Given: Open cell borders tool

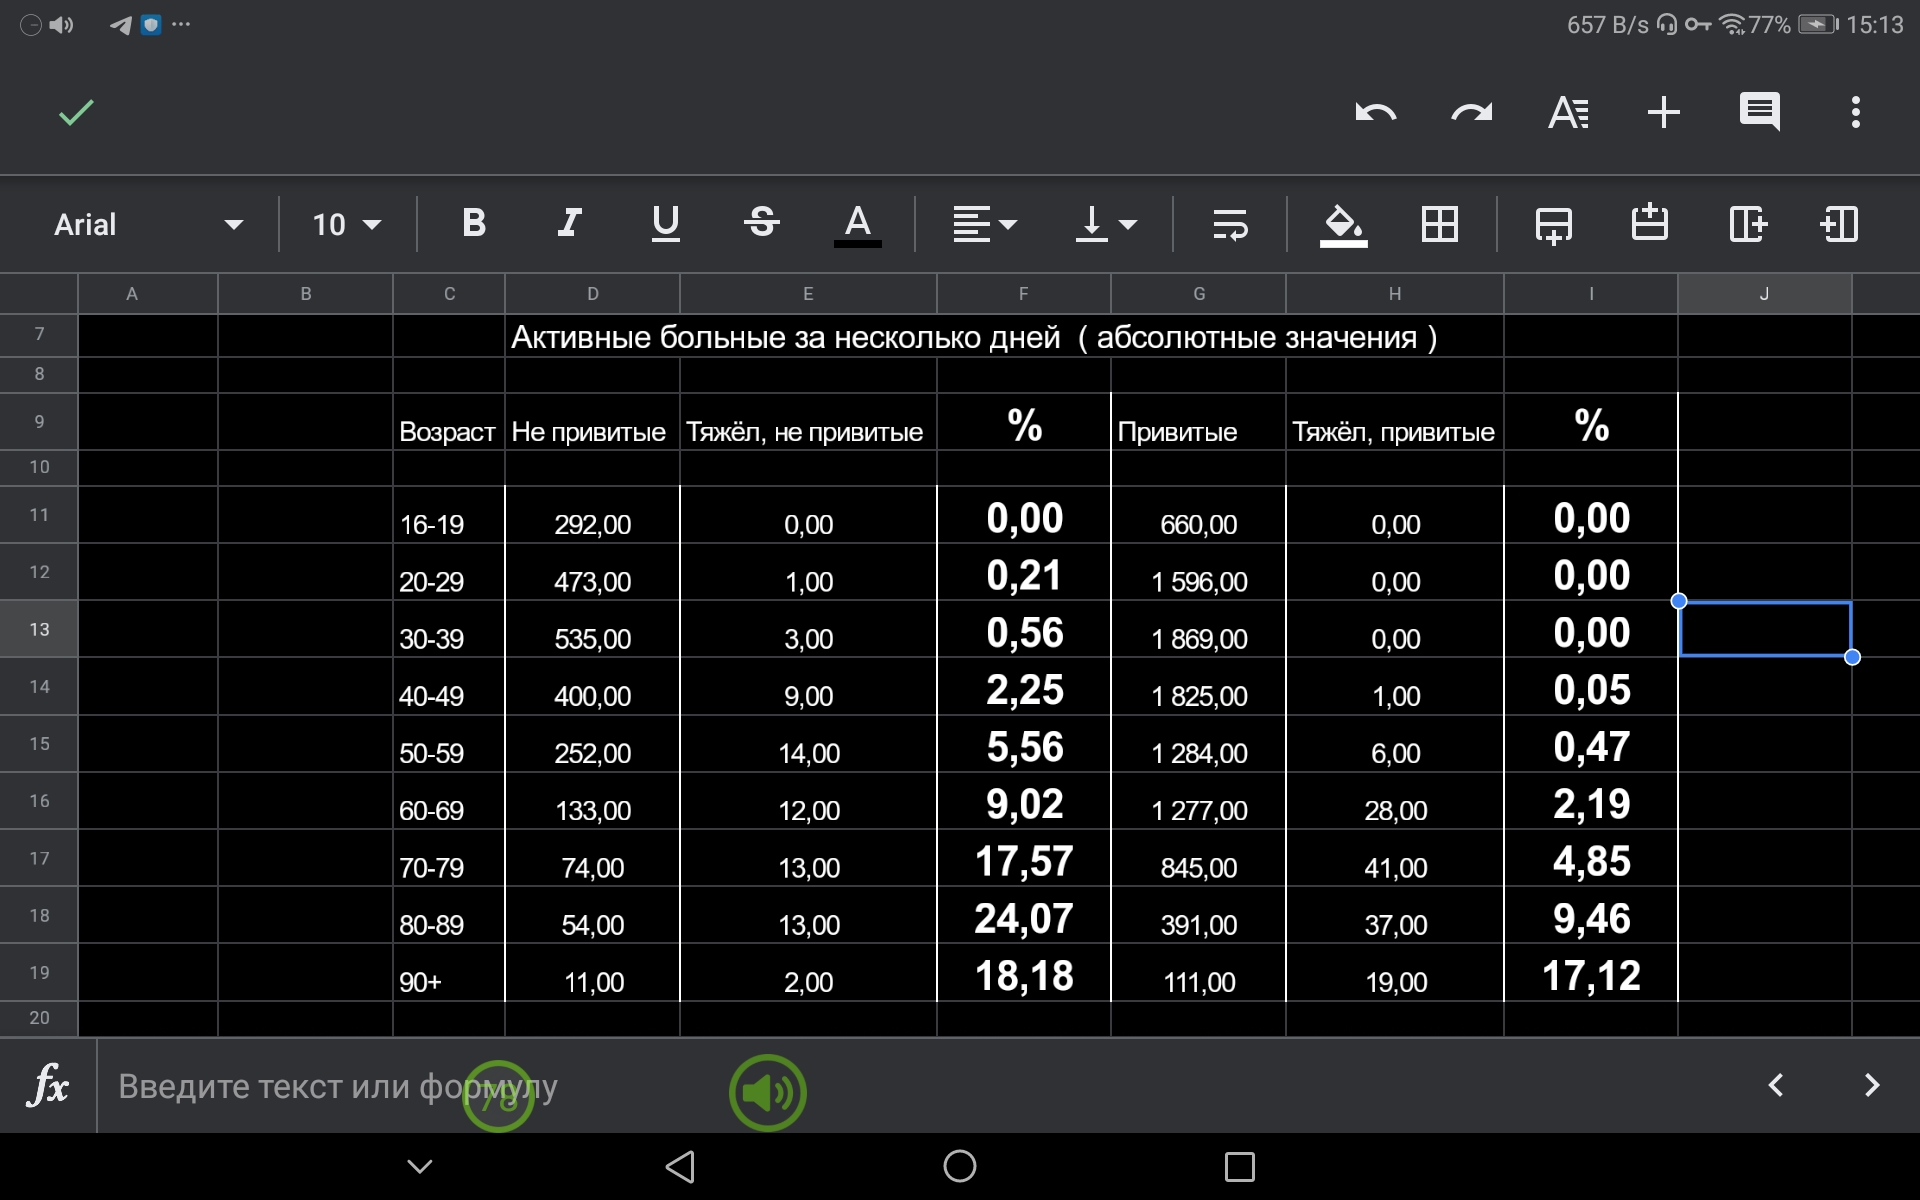Looking at the screenshot, I should tap(1439, 224).
